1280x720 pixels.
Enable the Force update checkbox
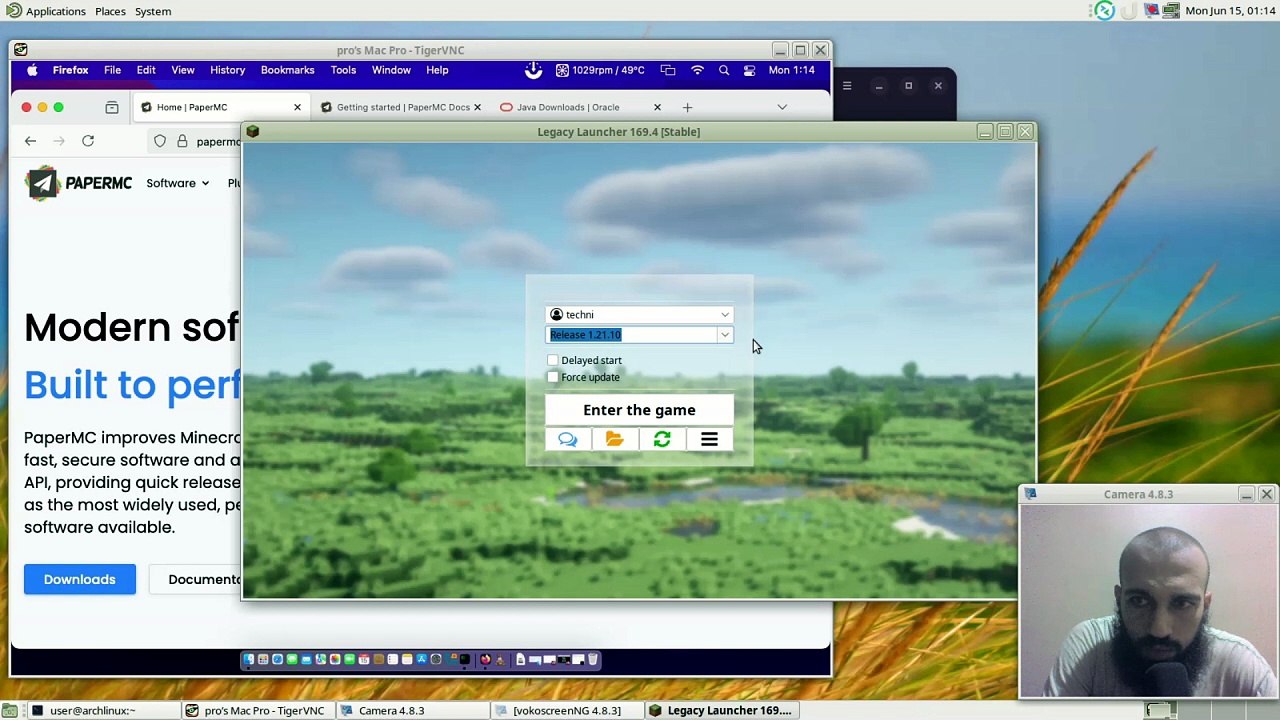553,377
